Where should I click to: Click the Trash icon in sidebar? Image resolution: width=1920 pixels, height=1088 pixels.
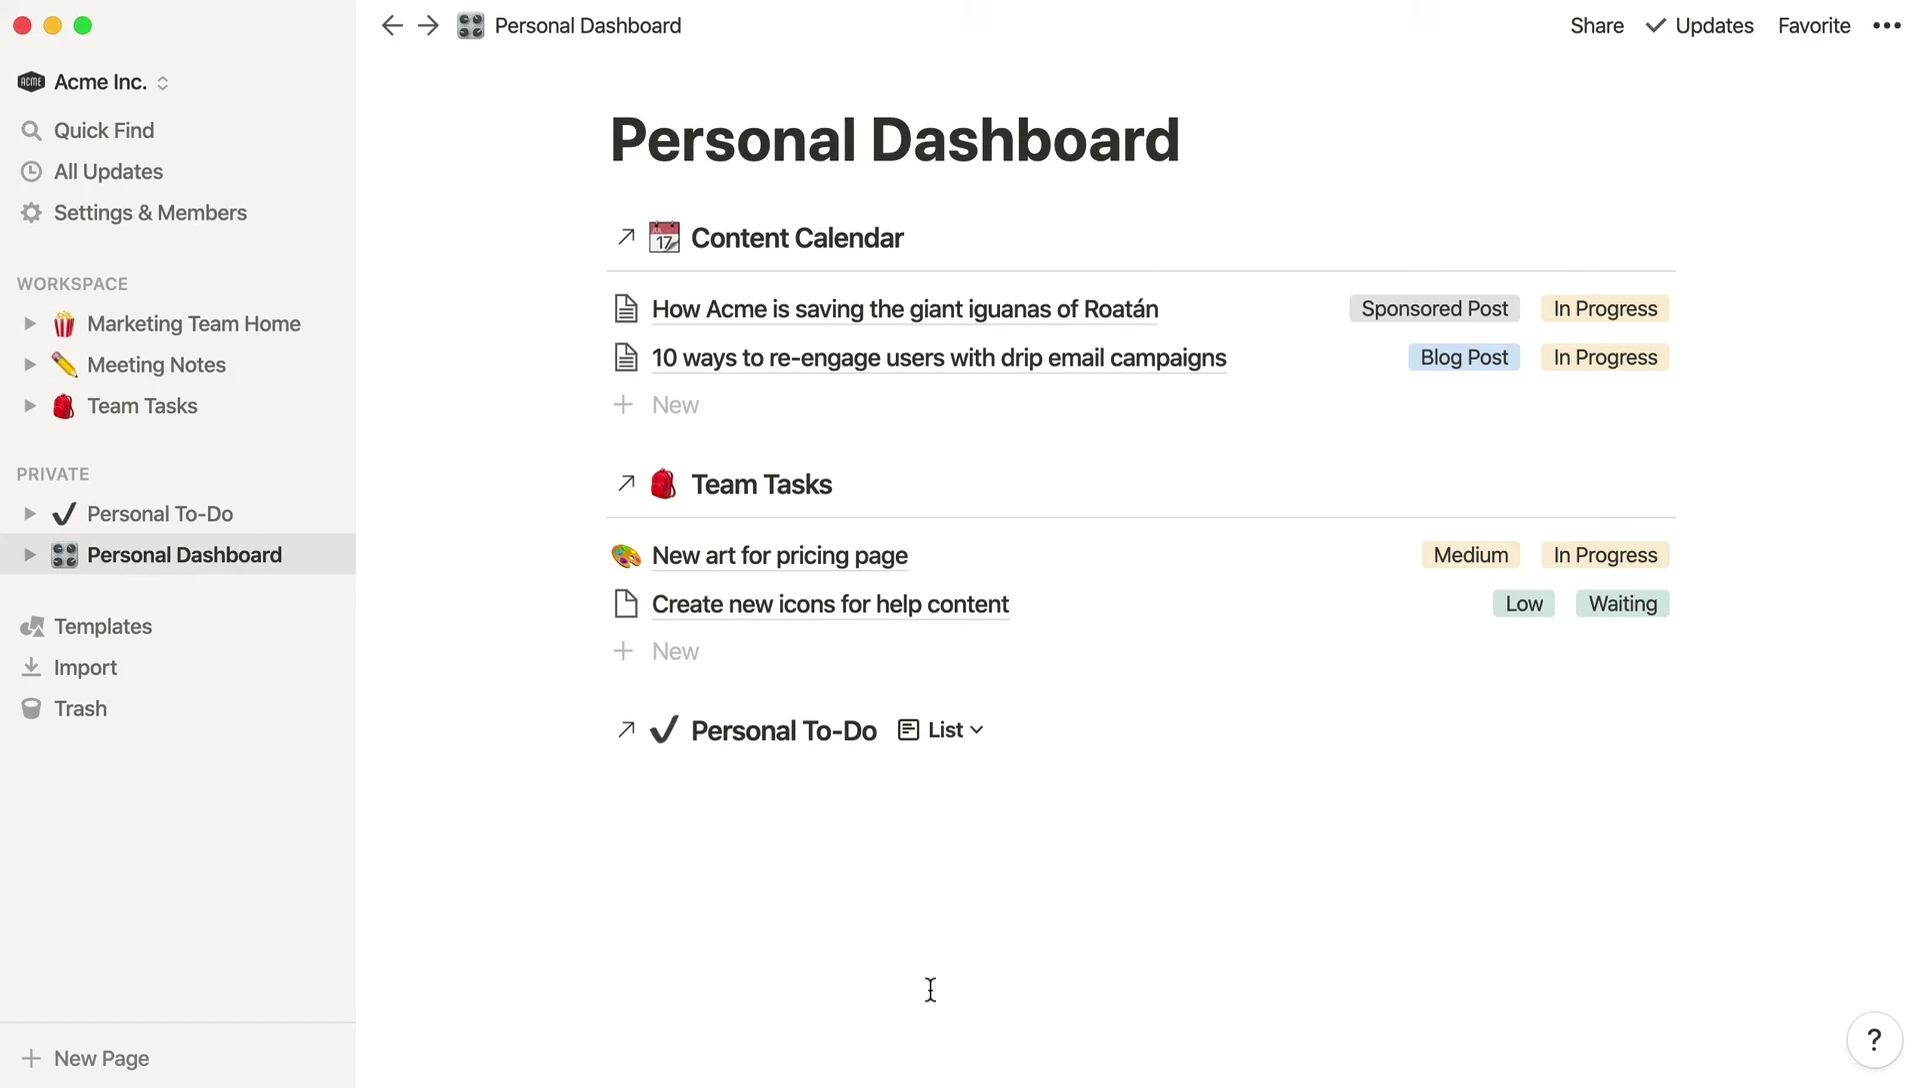31,709
